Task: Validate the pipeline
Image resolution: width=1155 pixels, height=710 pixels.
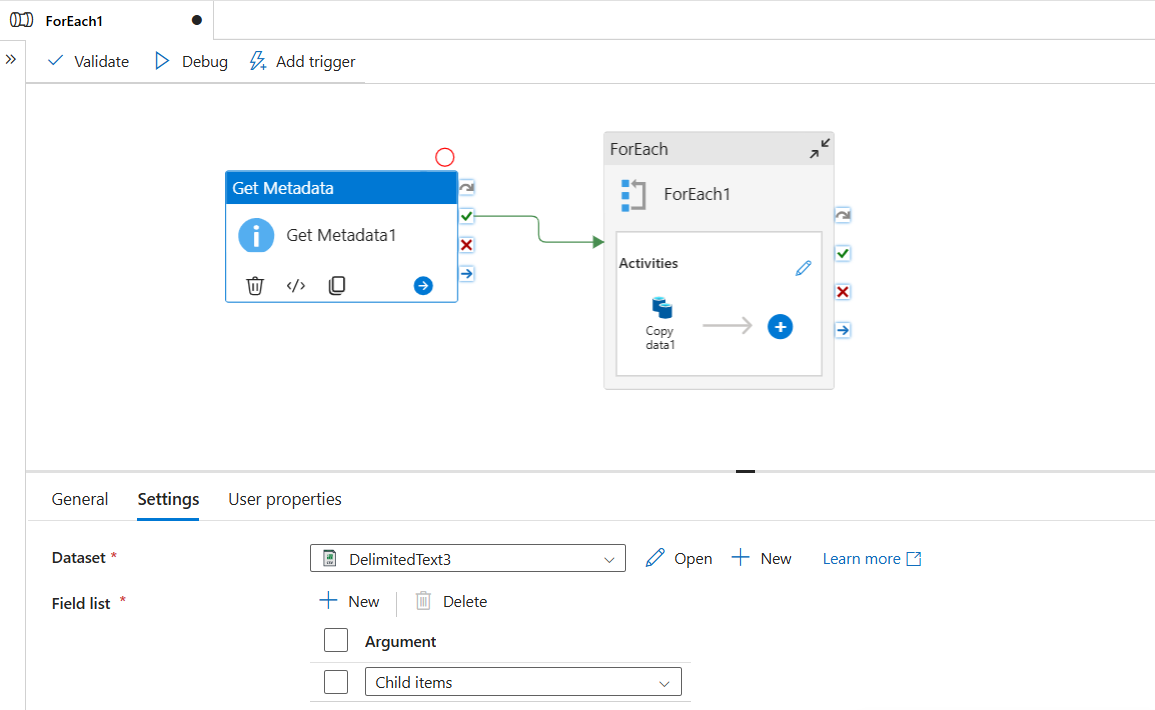Action: [x=88, y=61]
